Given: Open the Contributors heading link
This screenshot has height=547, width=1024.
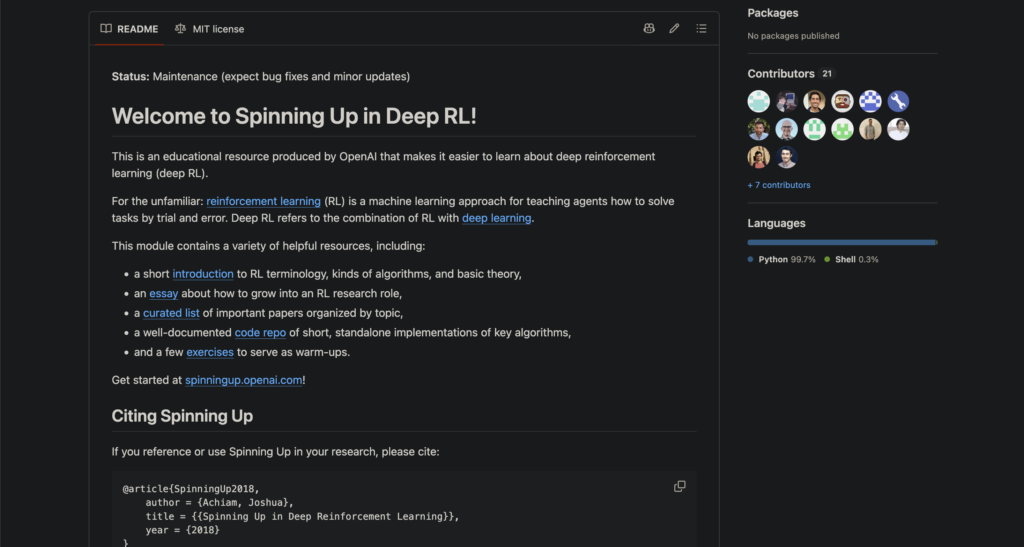Looking at the screenshot, I should [781, 74].
